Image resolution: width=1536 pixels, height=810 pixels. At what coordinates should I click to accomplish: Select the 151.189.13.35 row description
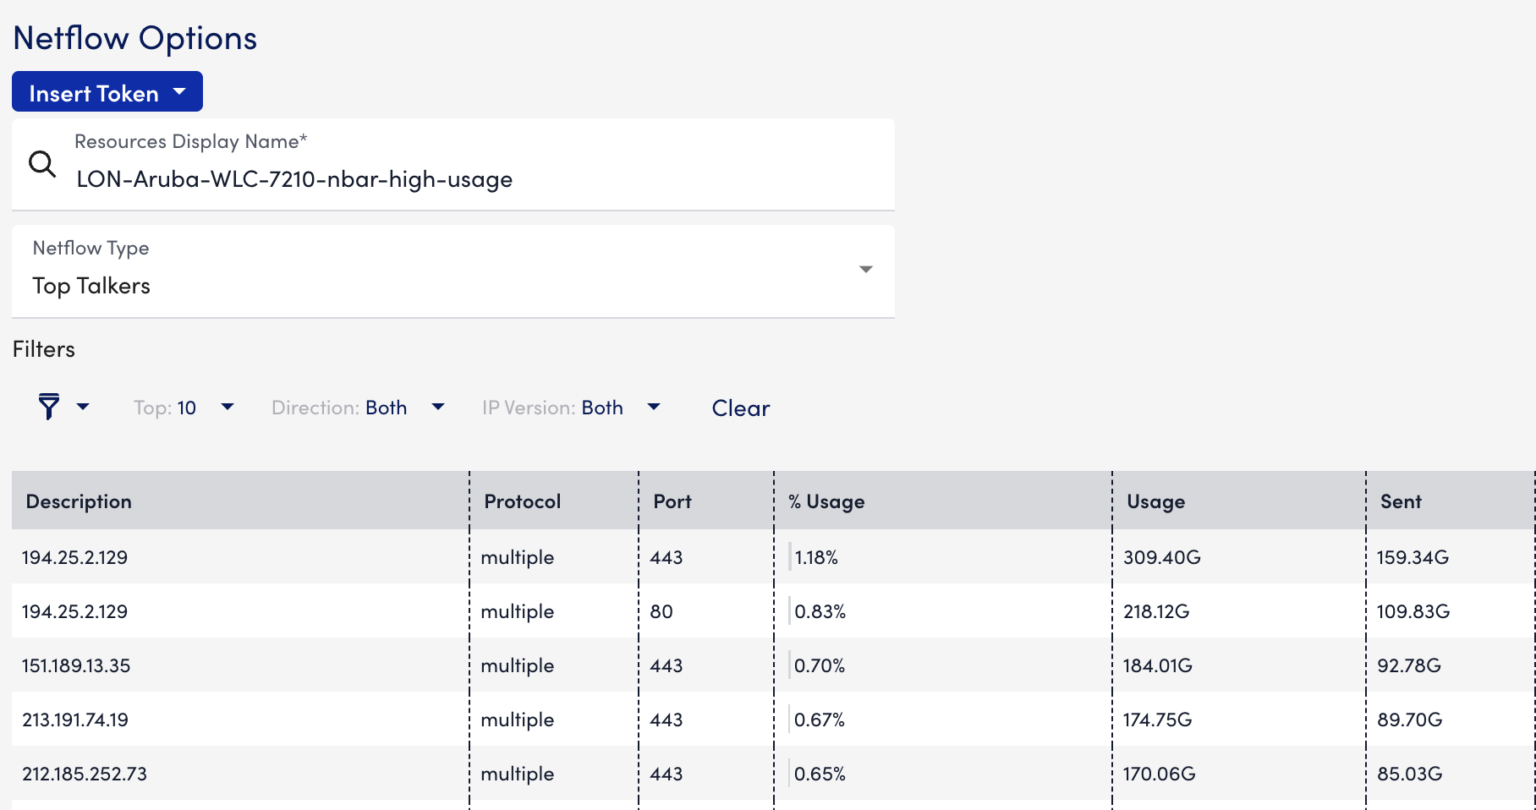[x=76, y=666]
